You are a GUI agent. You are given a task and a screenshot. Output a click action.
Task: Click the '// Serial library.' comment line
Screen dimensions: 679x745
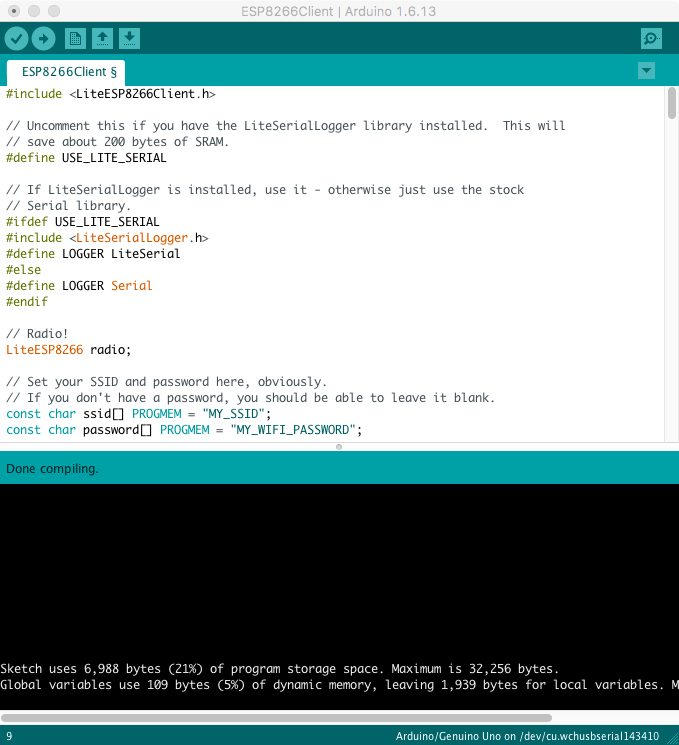click(68, 206)
